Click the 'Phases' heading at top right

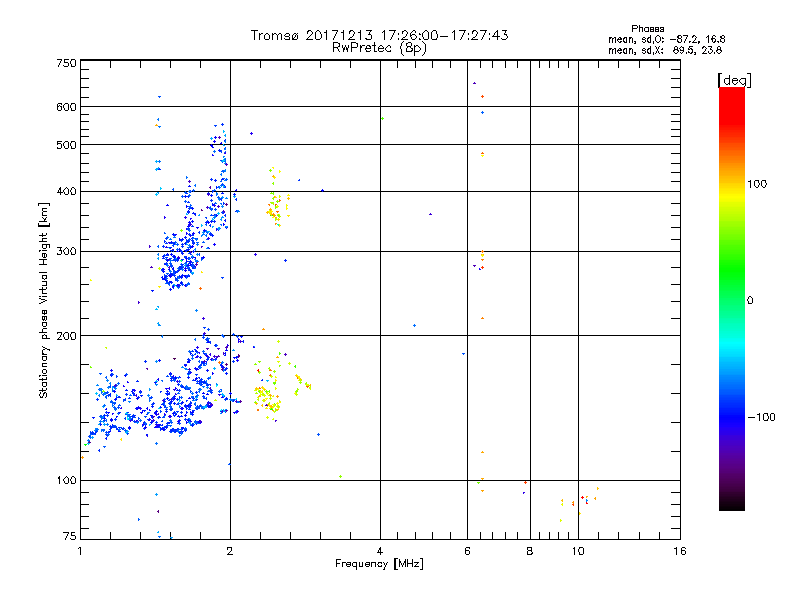pos(647,29)
